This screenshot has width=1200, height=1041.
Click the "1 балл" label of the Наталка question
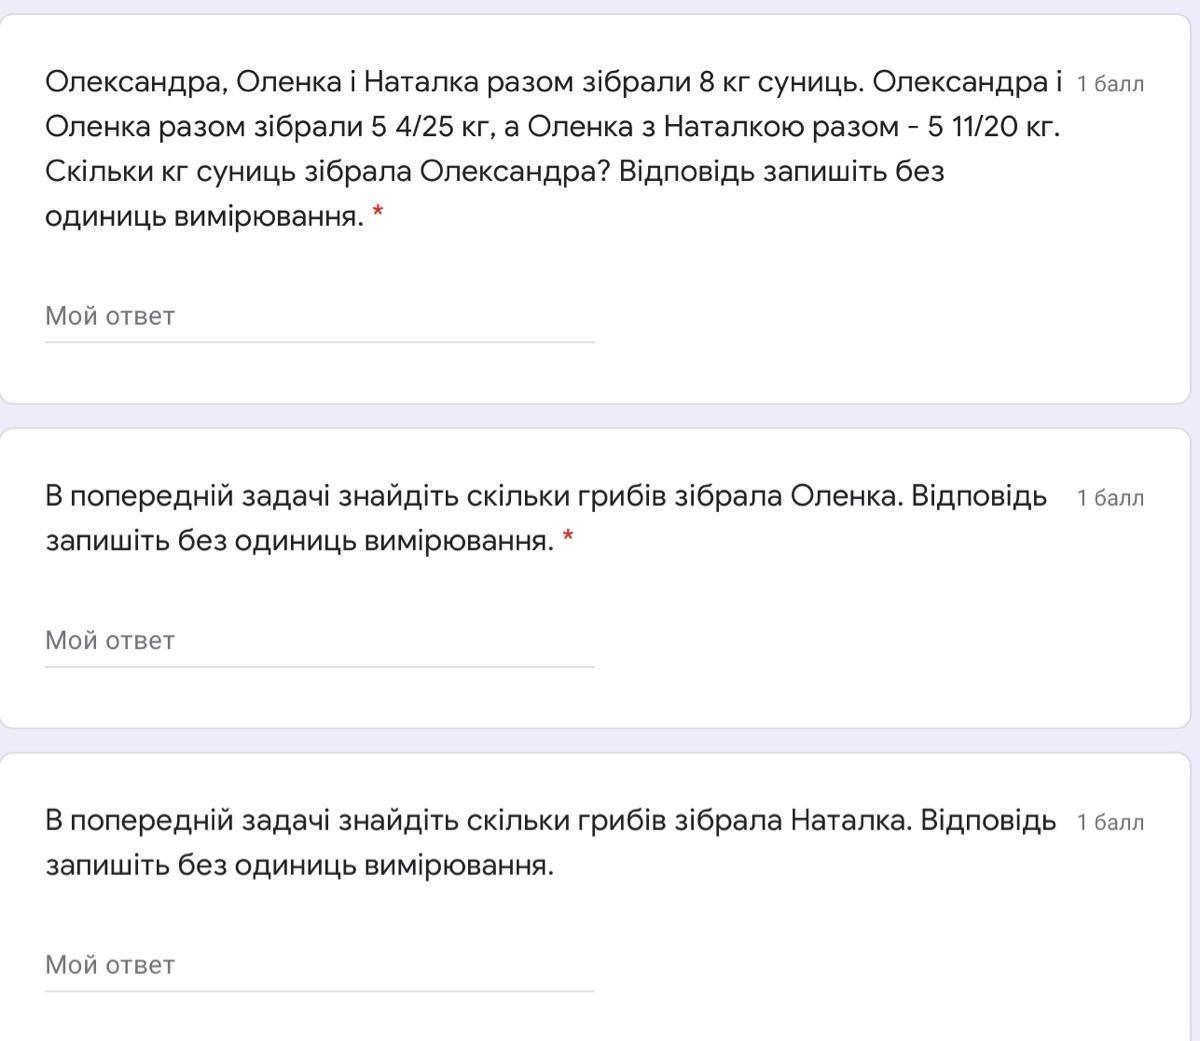(1110, 823)
